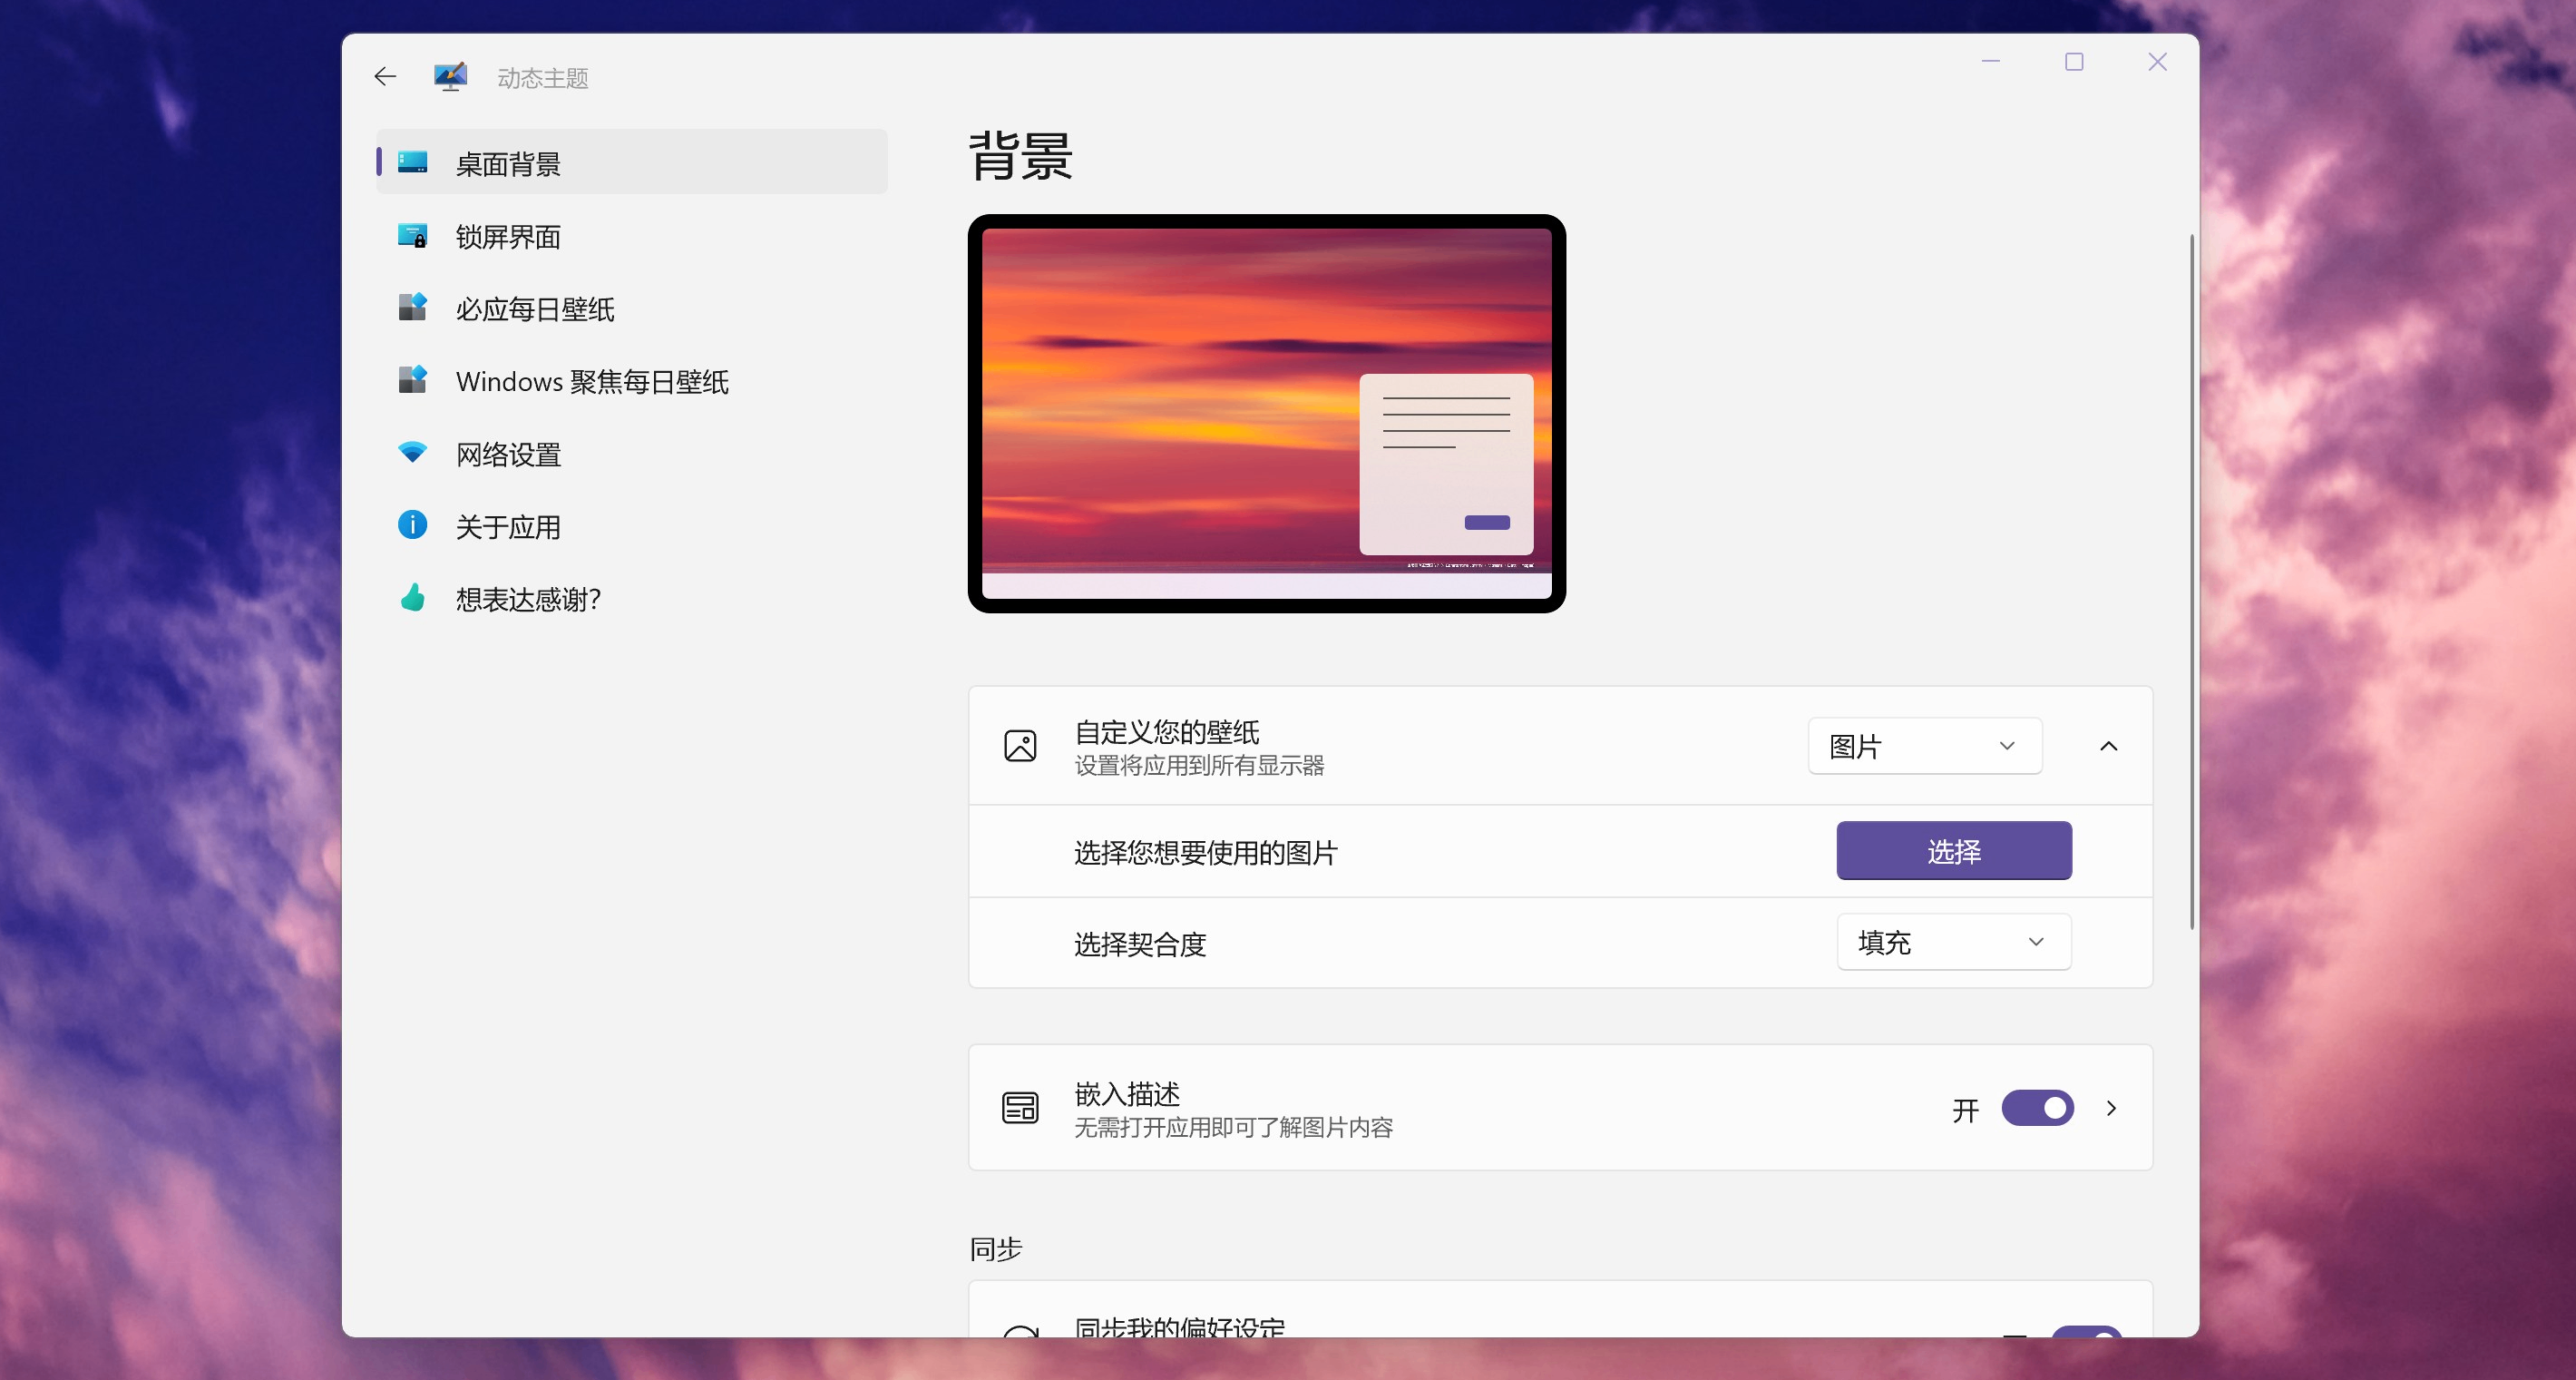Click the 嵌入描述 panel icon
2576x1380 pixels.
pyautogui.click(x=1020, y=1108)
